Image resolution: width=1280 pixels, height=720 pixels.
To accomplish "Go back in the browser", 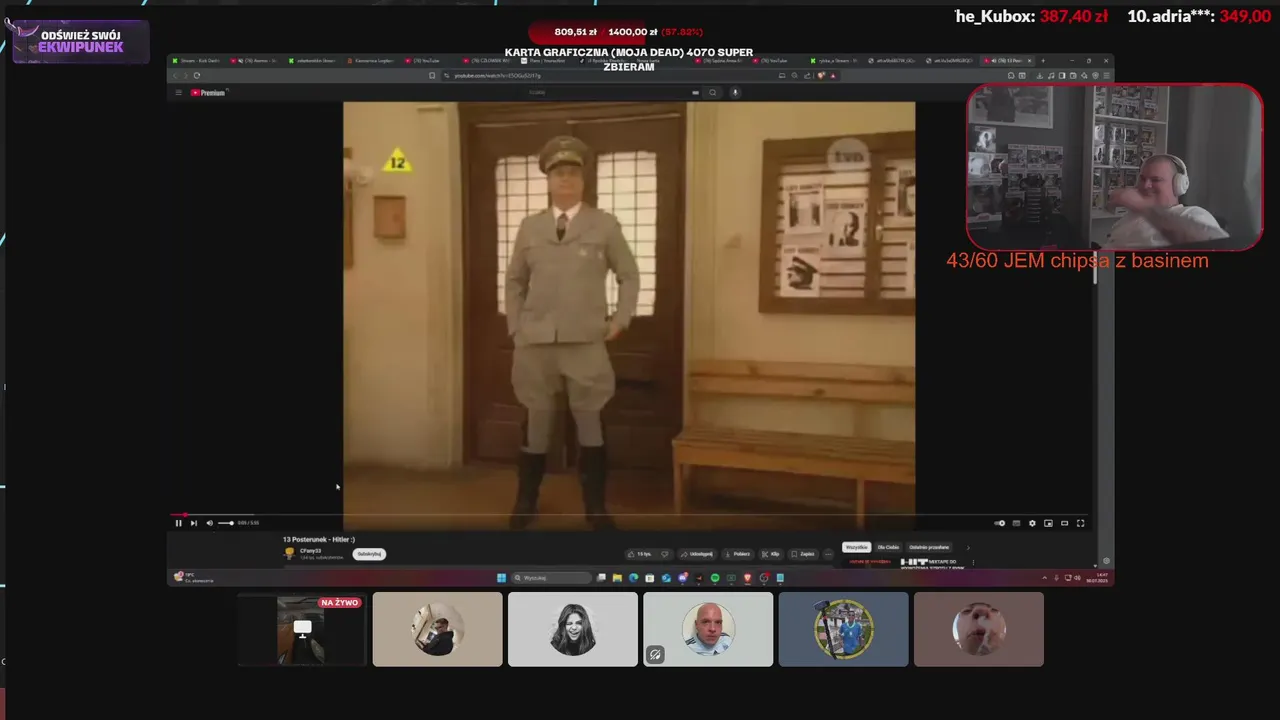I will (x=174, y=76).
